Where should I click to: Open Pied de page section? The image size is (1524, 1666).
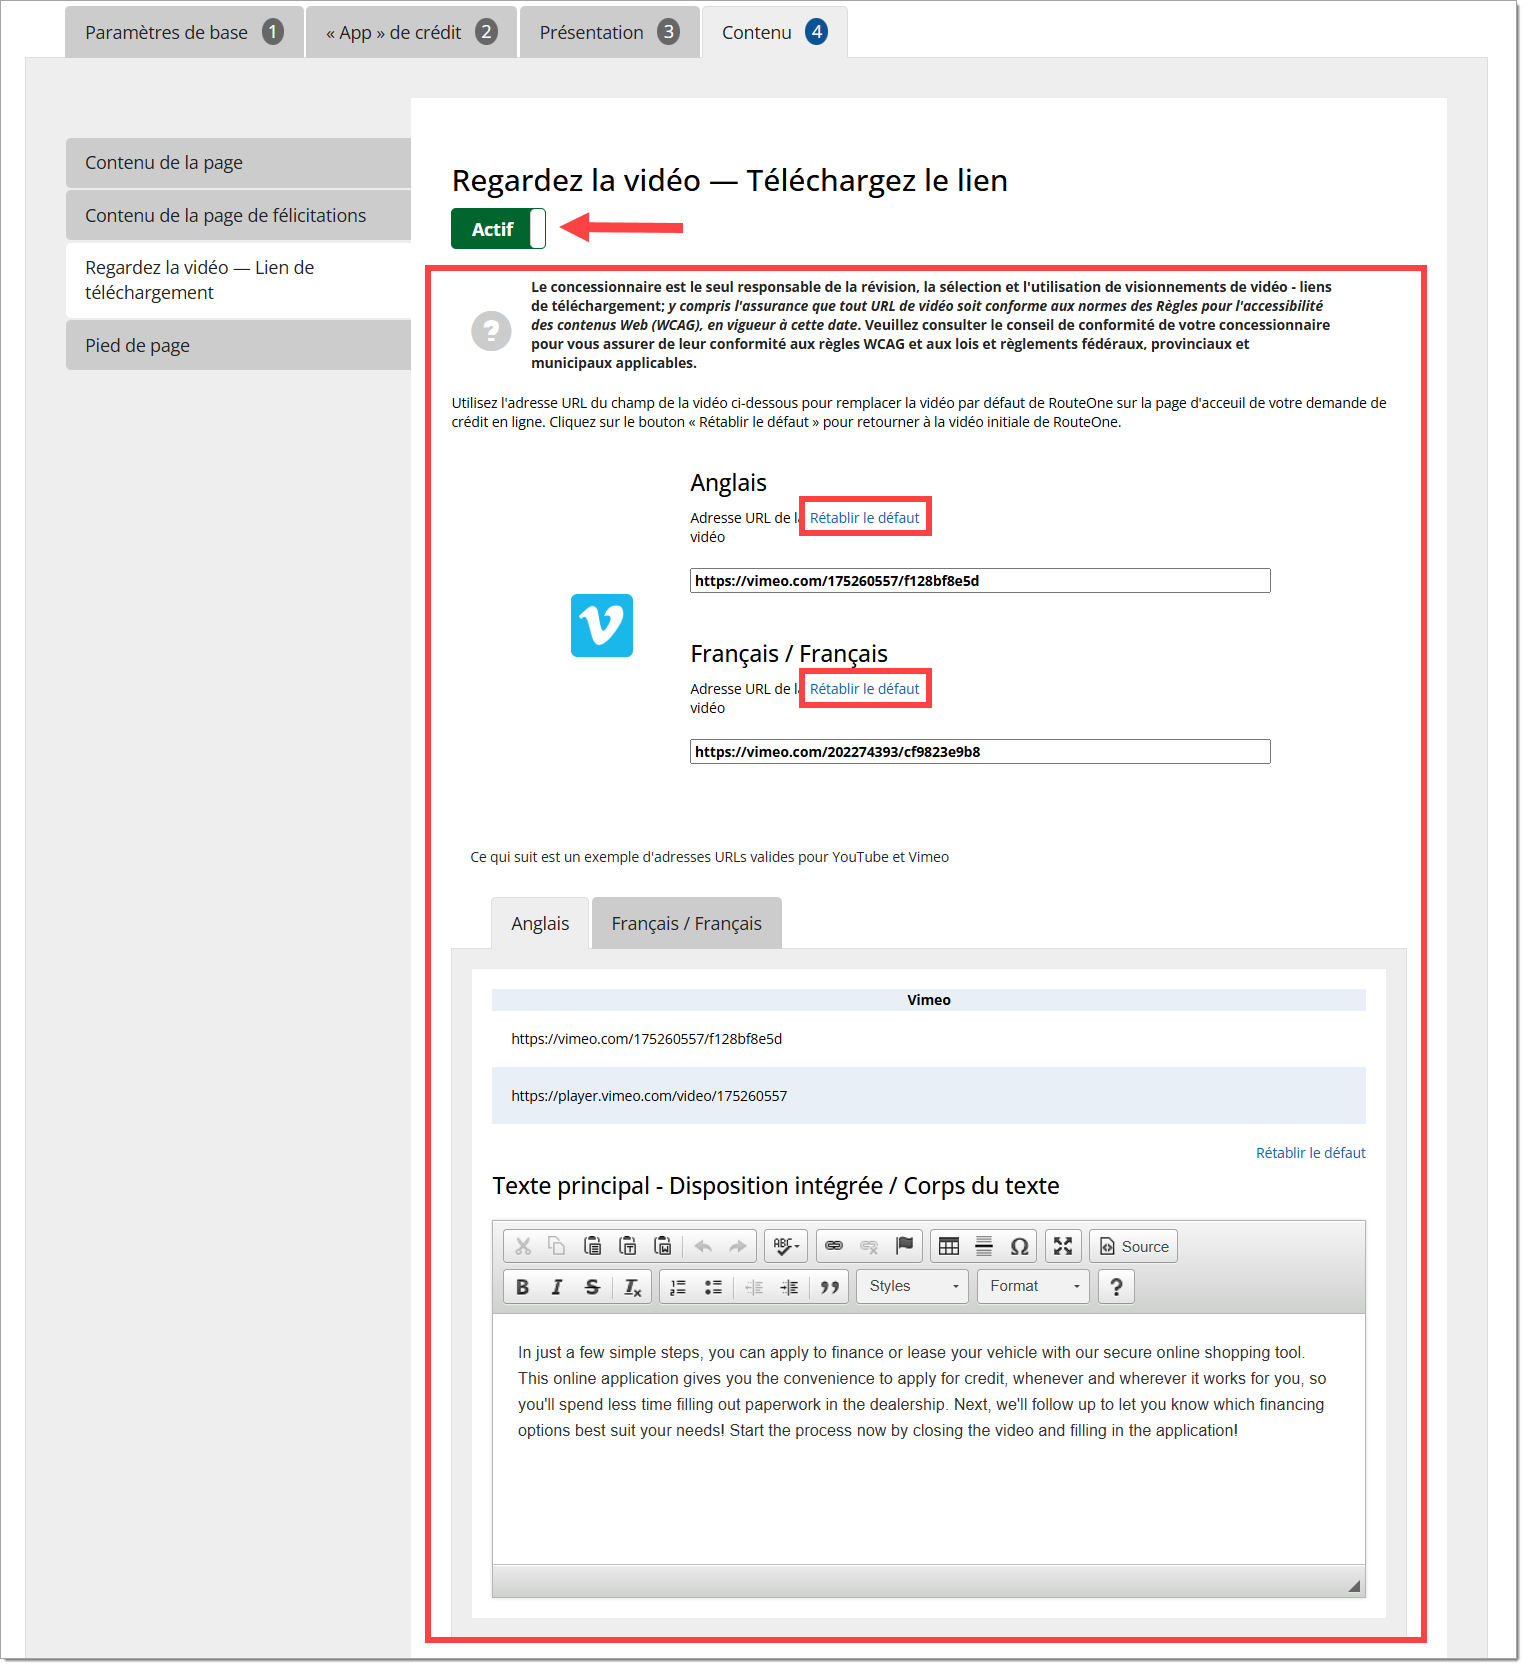[x=238, y=346]
